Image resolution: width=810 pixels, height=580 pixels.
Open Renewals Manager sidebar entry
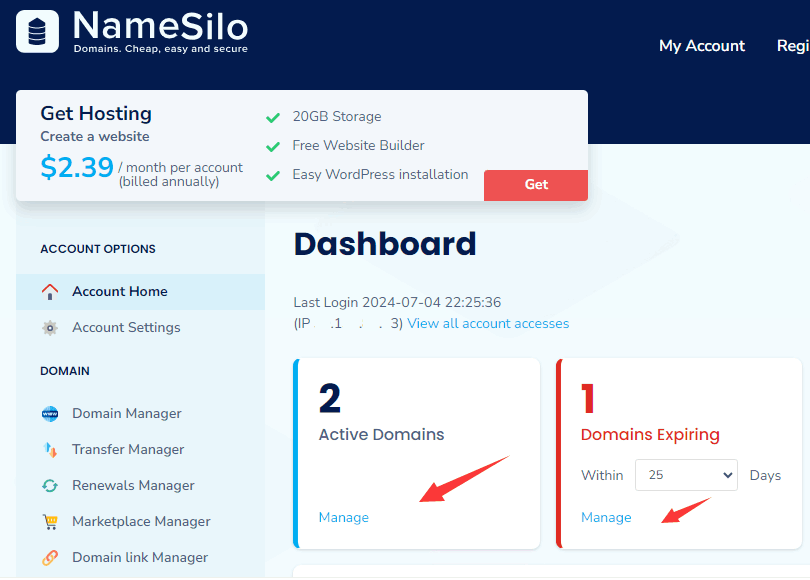[x=133, y=486]
